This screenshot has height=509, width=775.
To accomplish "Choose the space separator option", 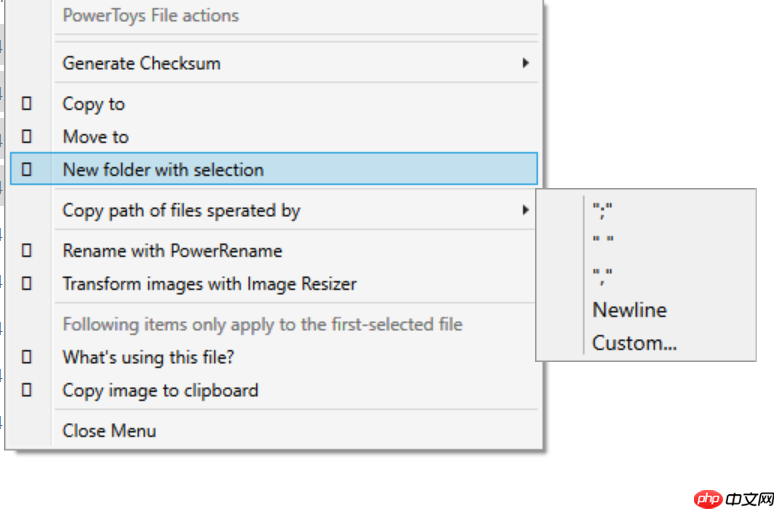I will tap(602, 242).
